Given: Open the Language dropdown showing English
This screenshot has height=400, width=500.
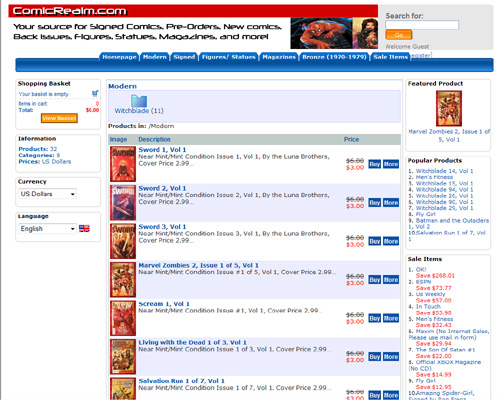Looking at the screenshot, I should (48, 228).
